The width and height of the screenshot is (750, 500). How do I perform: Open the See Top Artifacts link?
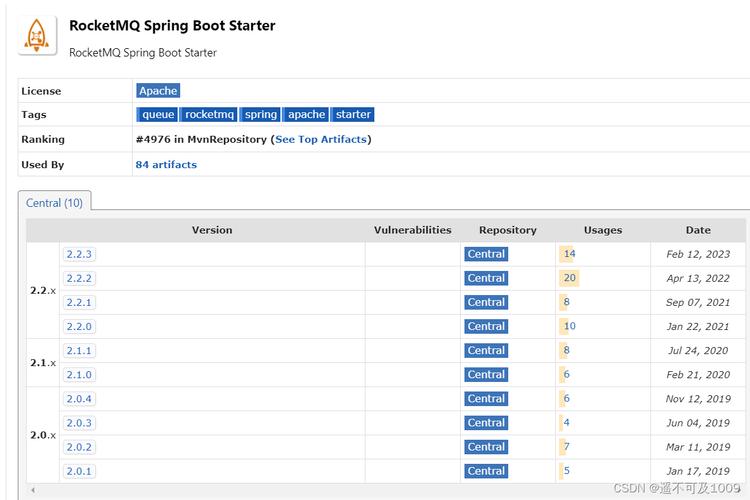point(321,139)
